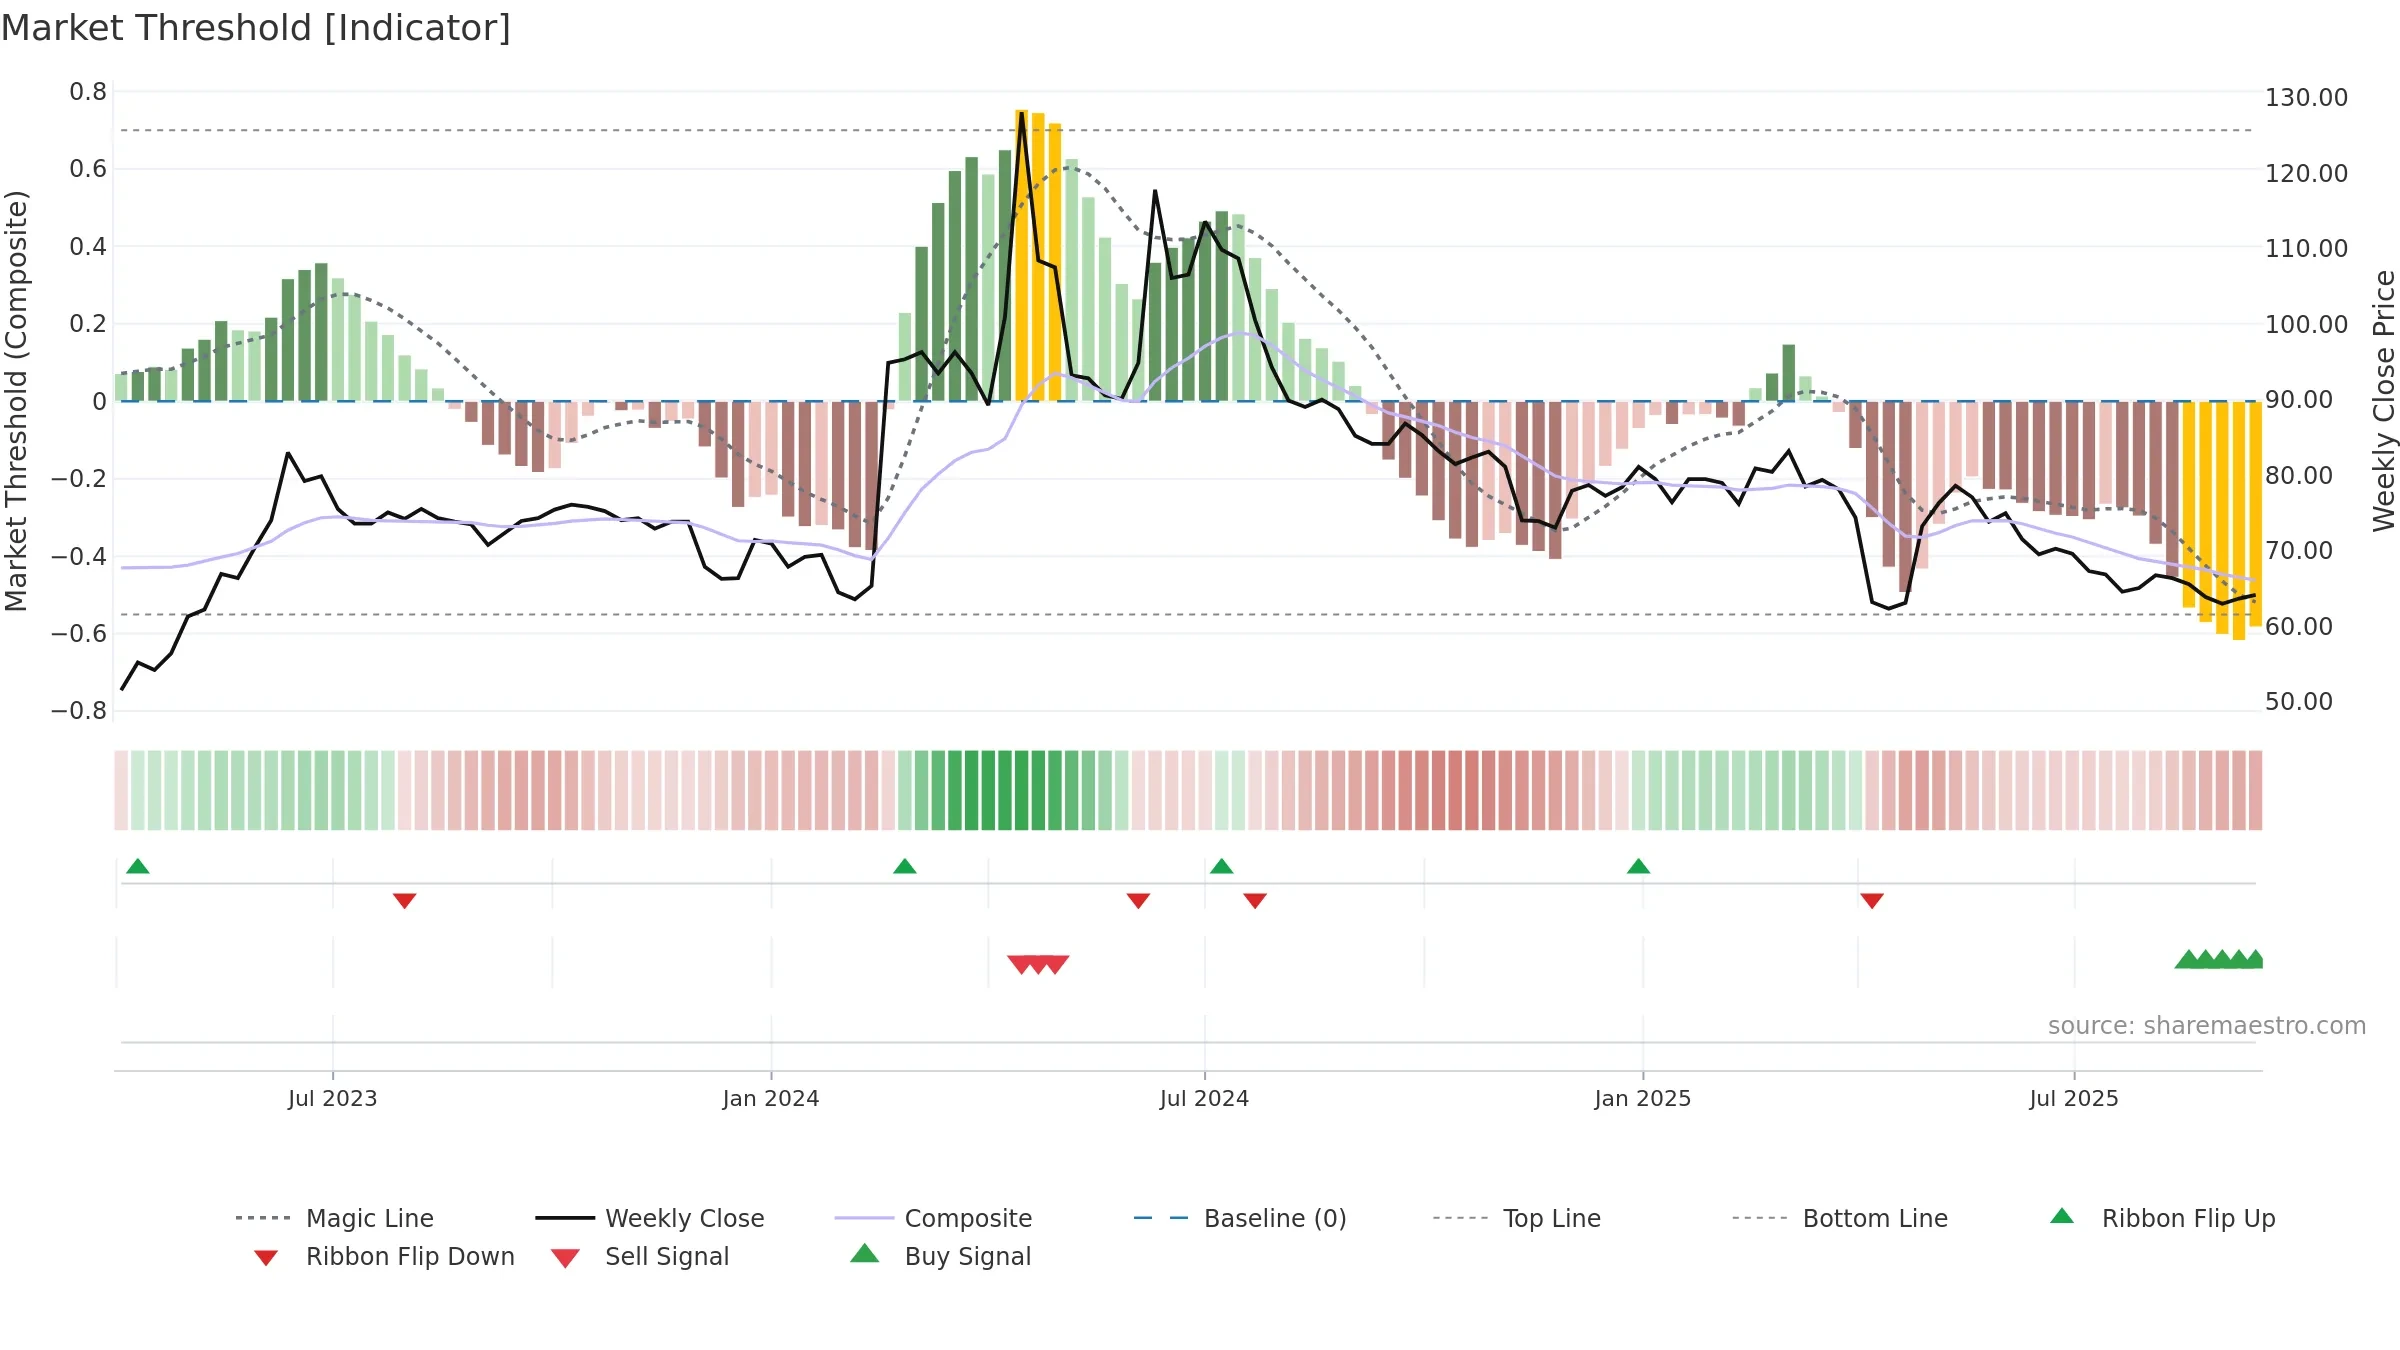Click the earliest green Ribbon Flip Up marker
Screen dimensions: 2400x1350
pyautogui.click(x=138, y=866)
